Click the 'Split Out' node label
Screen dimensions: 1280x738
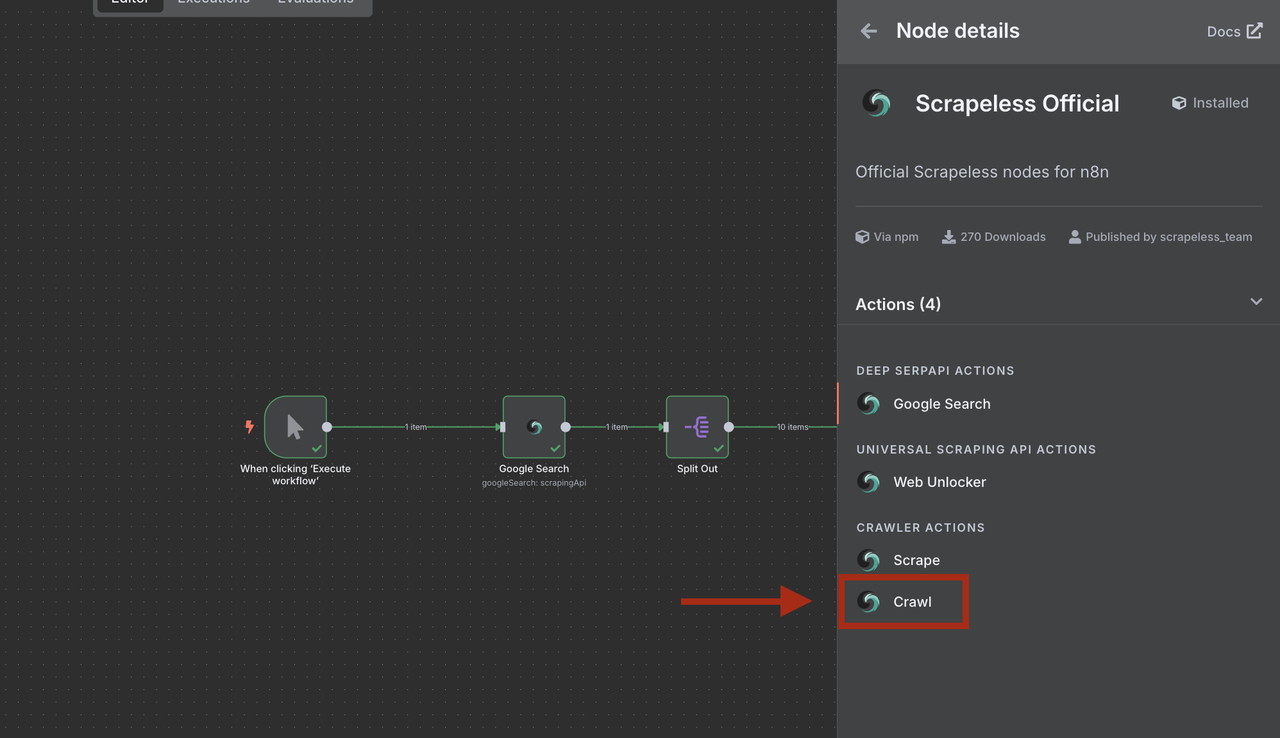point(697,469)
